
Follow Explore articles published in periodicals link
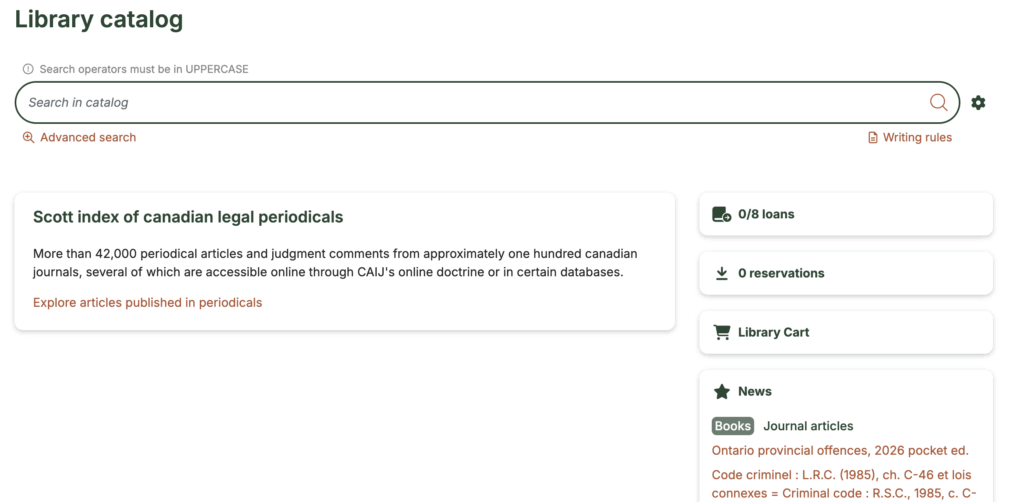(x=148, y=302)
